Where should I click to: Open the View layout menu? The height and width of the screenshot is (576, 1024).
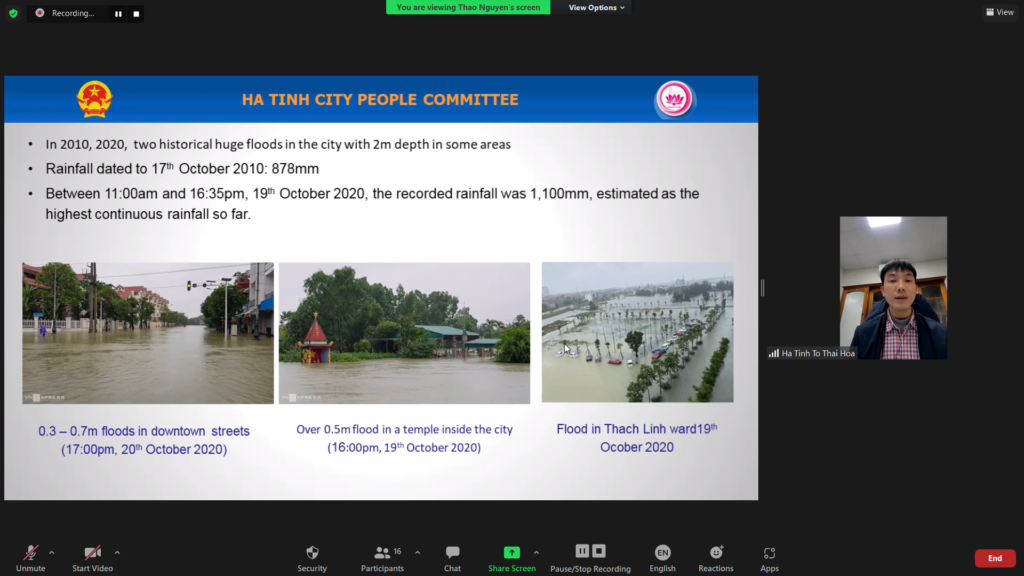(x=999, y=12)
